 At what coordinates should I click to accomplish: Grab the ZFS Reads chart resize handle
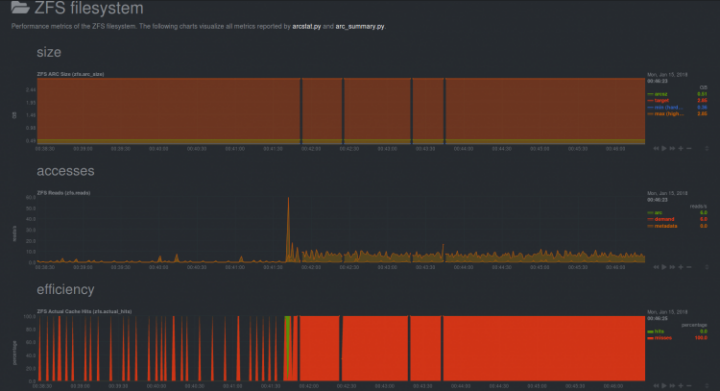(707, 267)
